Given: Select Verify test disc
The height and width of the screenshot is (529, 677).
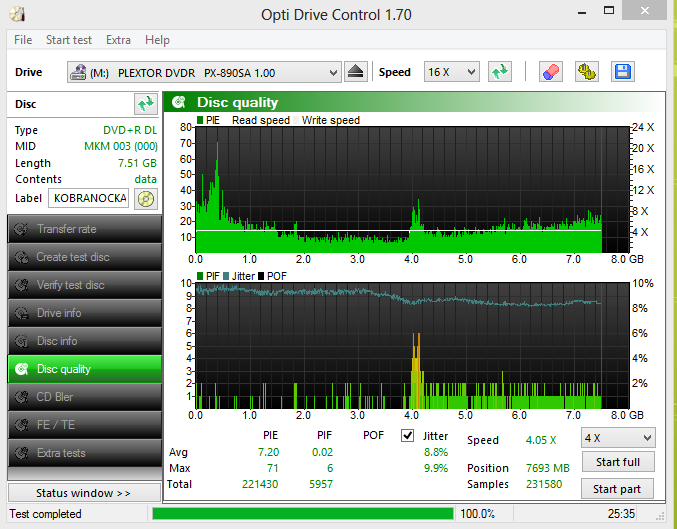Looking at the screenshot, I should coord(85,285).
